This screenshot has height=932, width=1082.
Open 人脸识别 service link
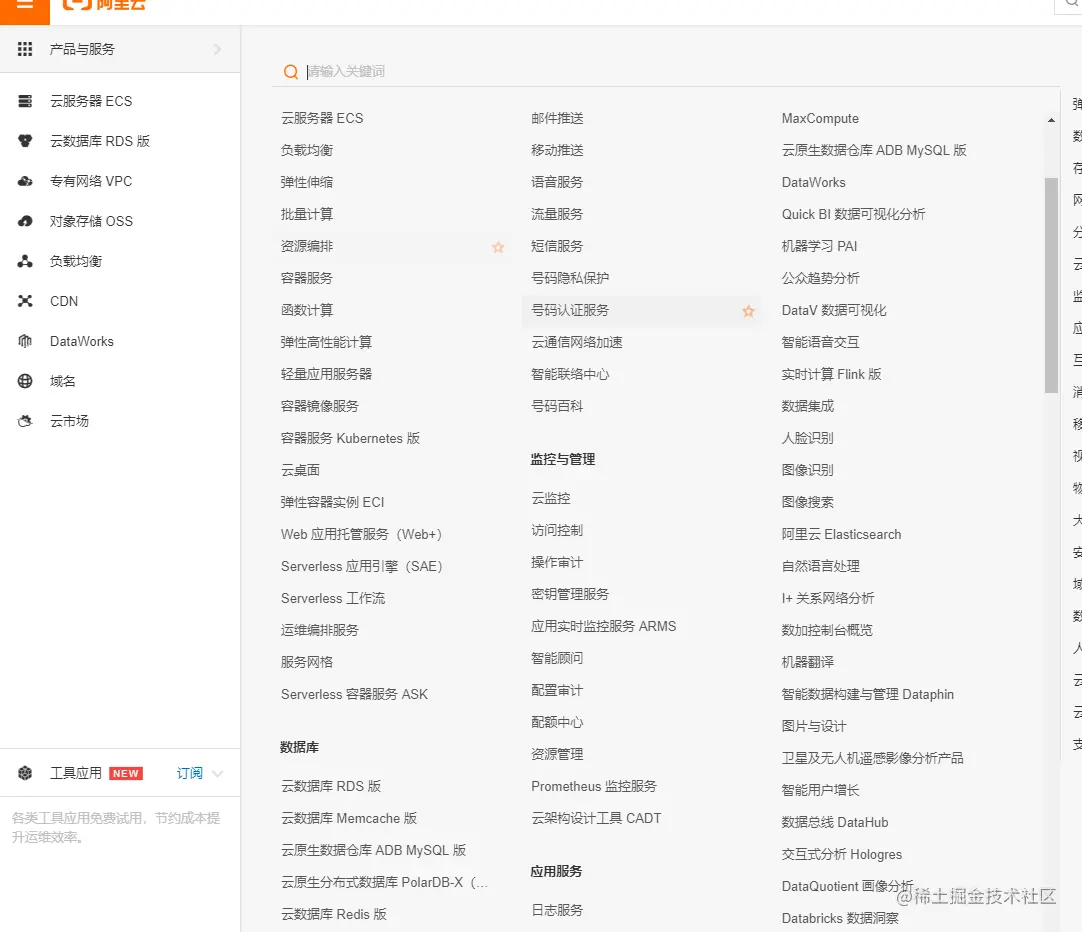[808, 438]
